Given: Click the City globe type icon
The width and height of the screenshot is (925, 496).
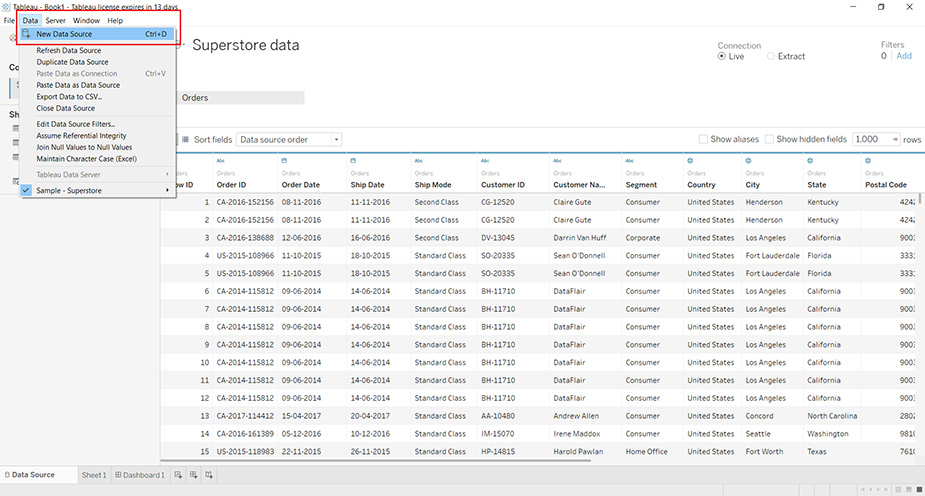Looking at the screenshot, I should (749, 160).
